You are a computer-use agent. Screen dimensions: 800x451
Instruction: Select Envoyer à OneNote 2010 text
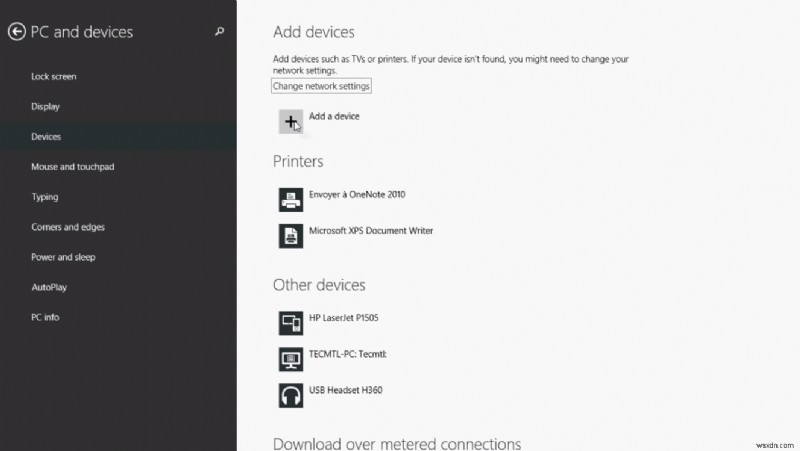pos(357,194)
